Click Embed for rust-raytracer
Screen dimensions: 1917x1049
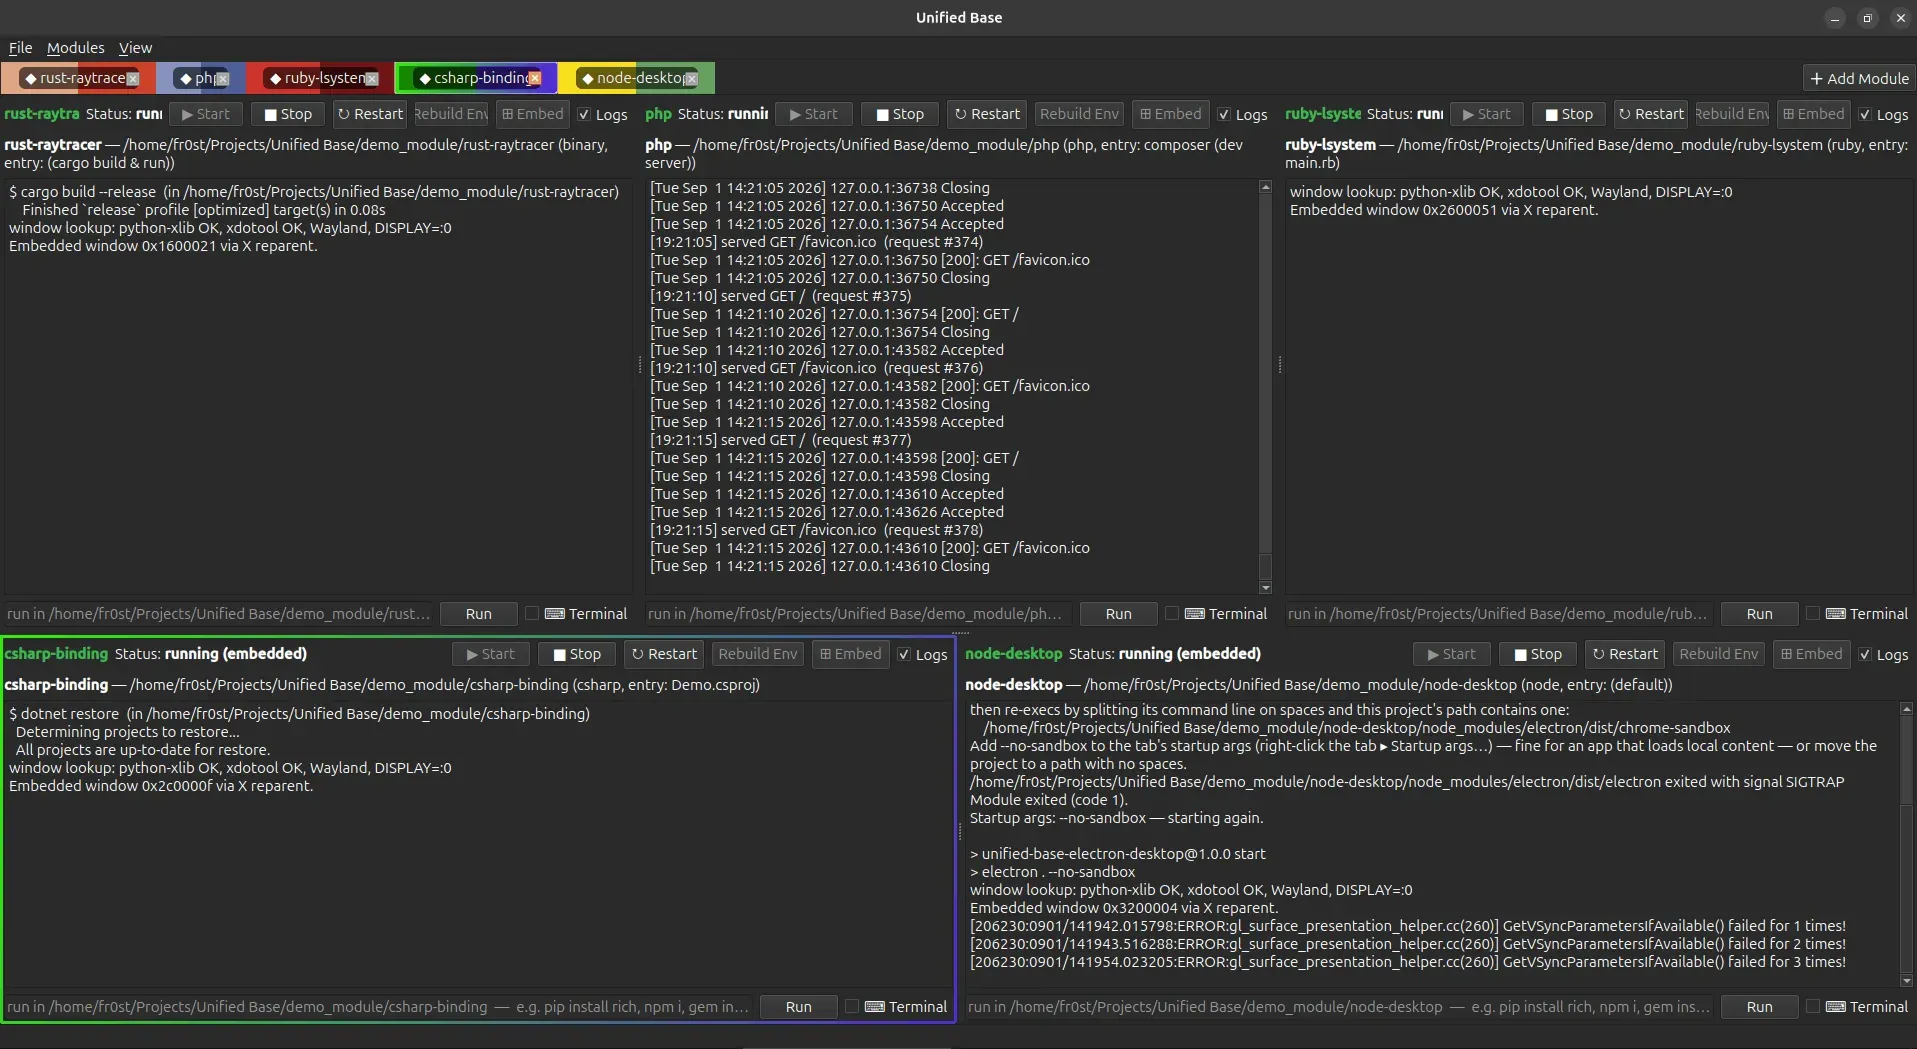pos(533,114)
